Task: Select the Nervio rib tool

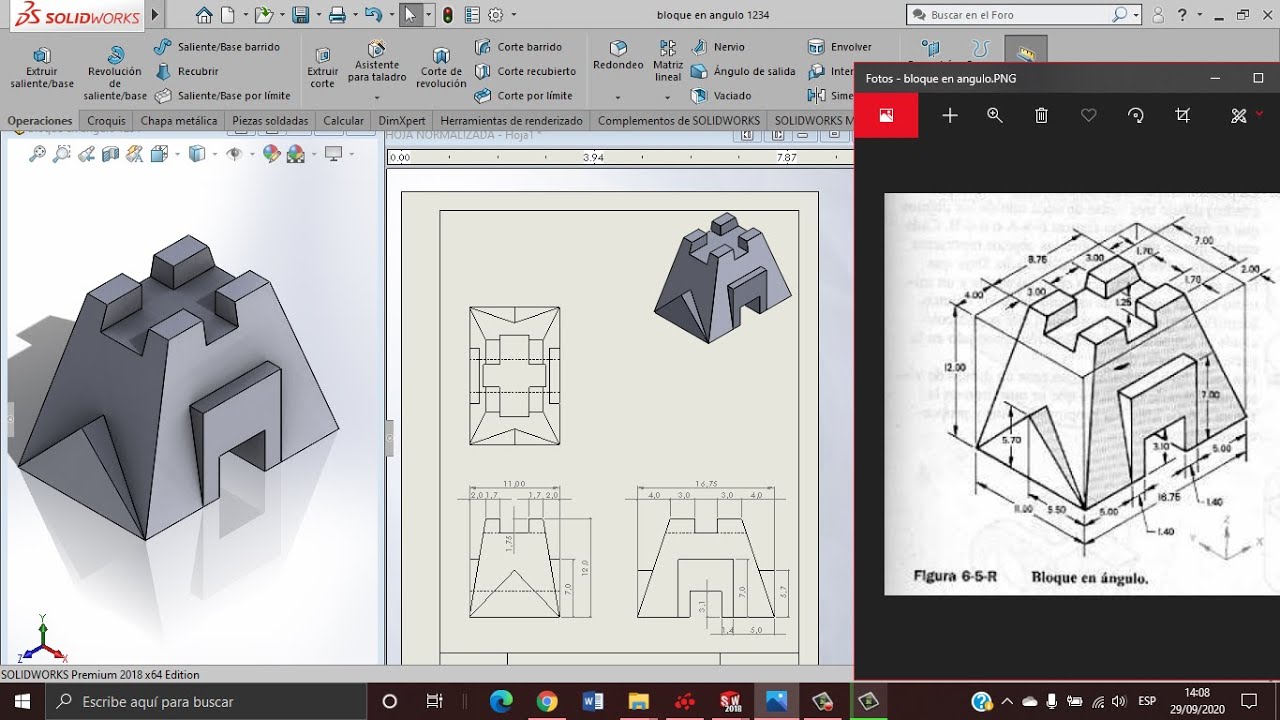Action: click(x=716, y=47)
